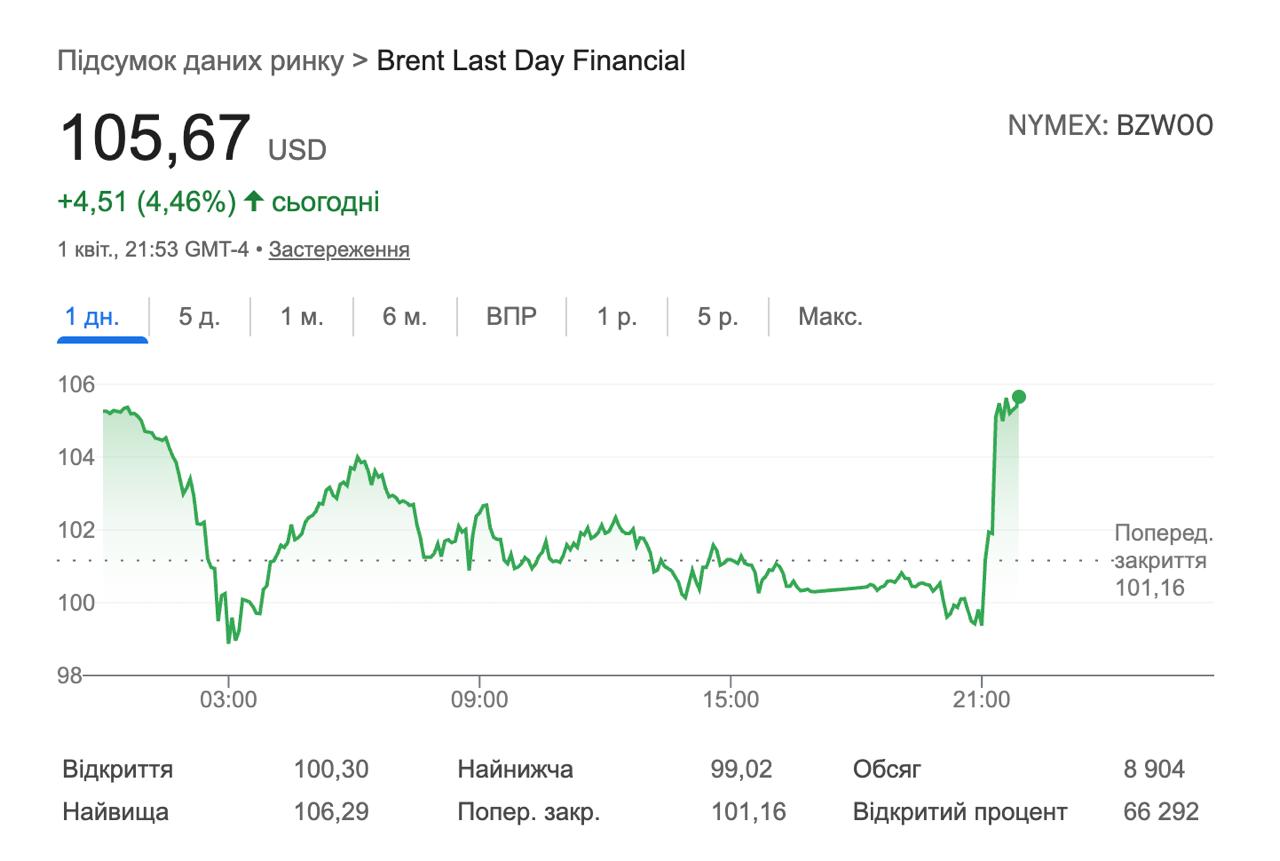
Task: Click the Підсумок даних ринку breadcrumb
Action: [x=201, y=61]
